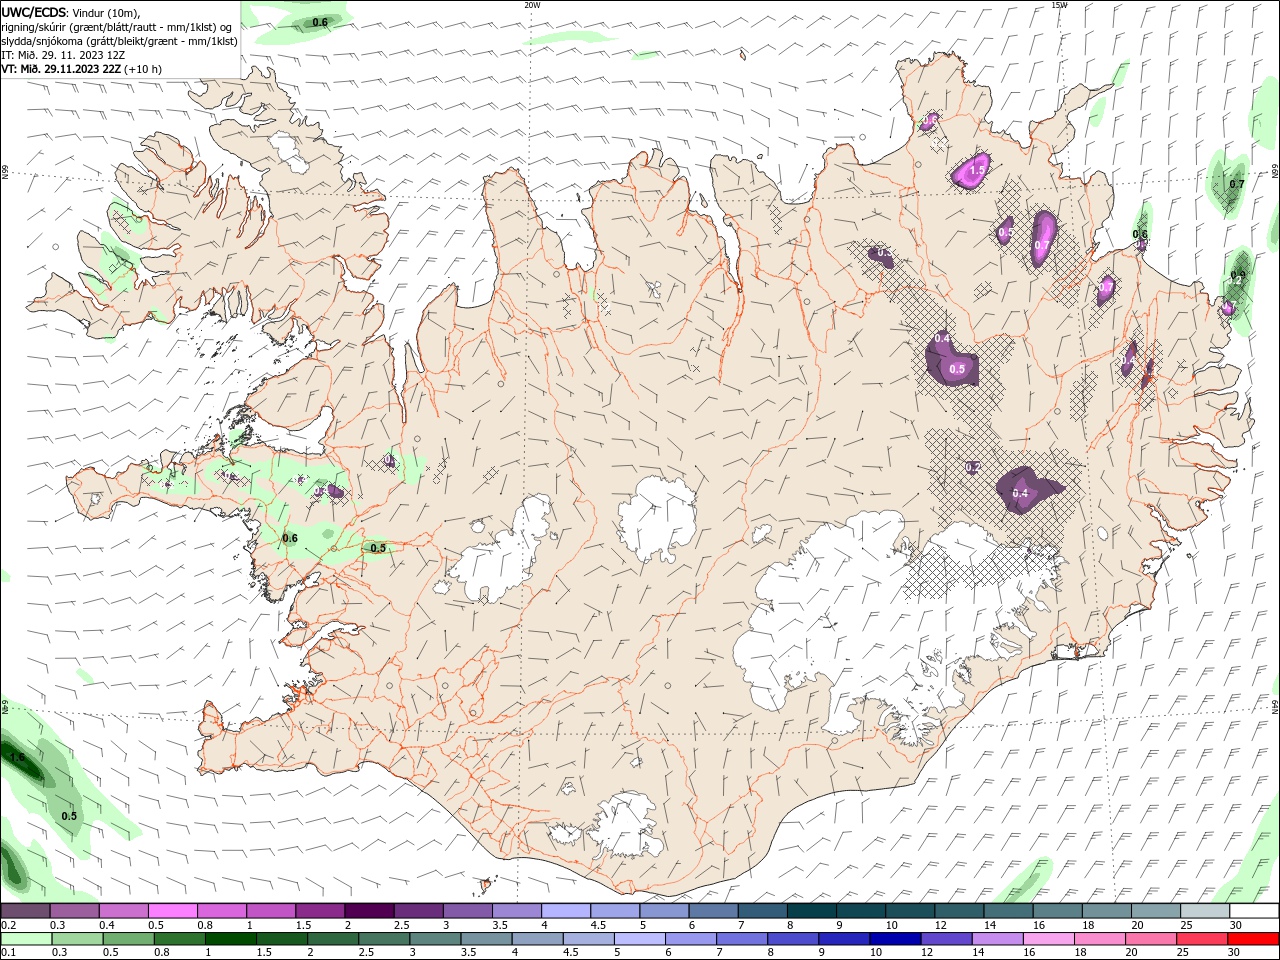Click the 14 label in the bottom legend row
1280x960 pixels.
(978, 953)
